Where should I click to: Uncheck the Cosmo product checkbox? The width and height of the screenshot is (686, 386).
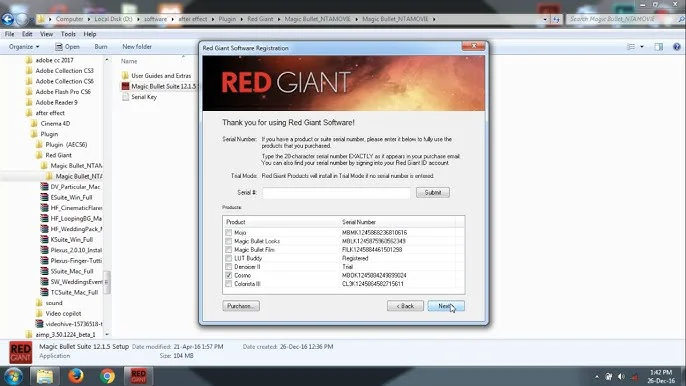pos(228,275)
